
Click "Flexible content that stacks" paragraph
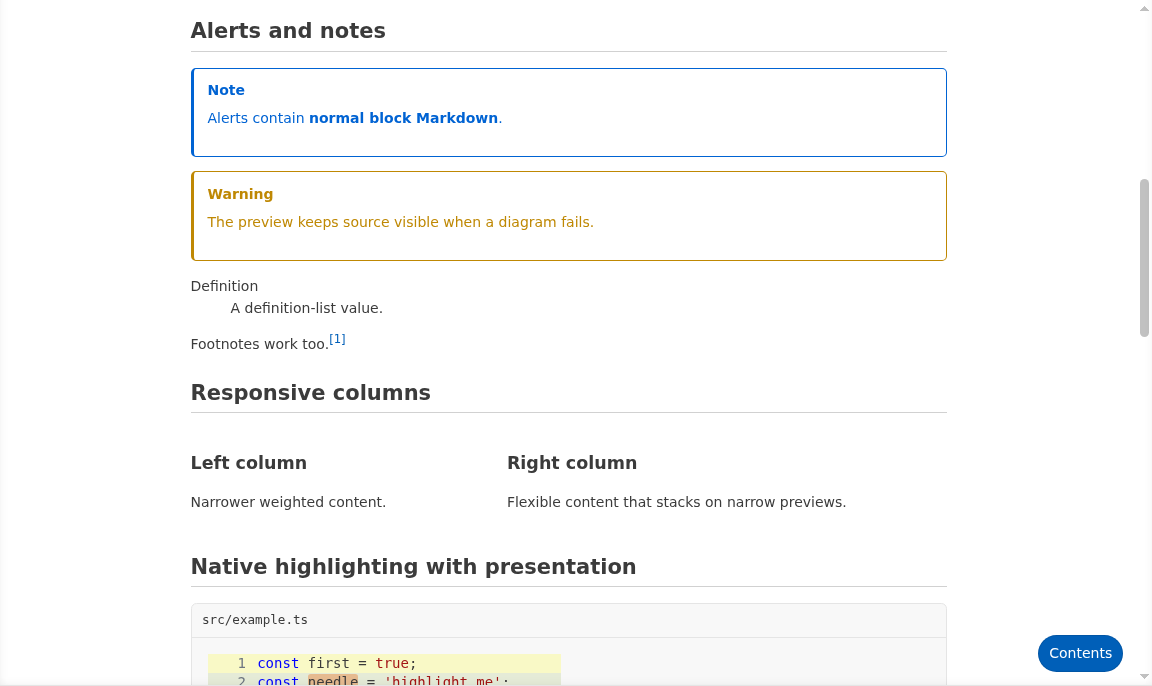click(677, 502)
